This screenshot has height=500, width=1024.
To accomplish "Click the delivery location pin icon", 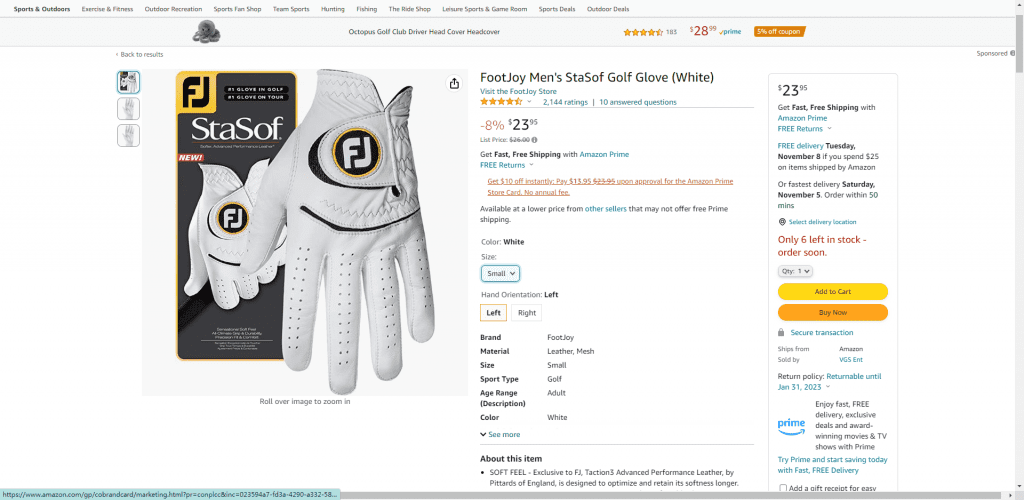I will click(x=782, y=222).
